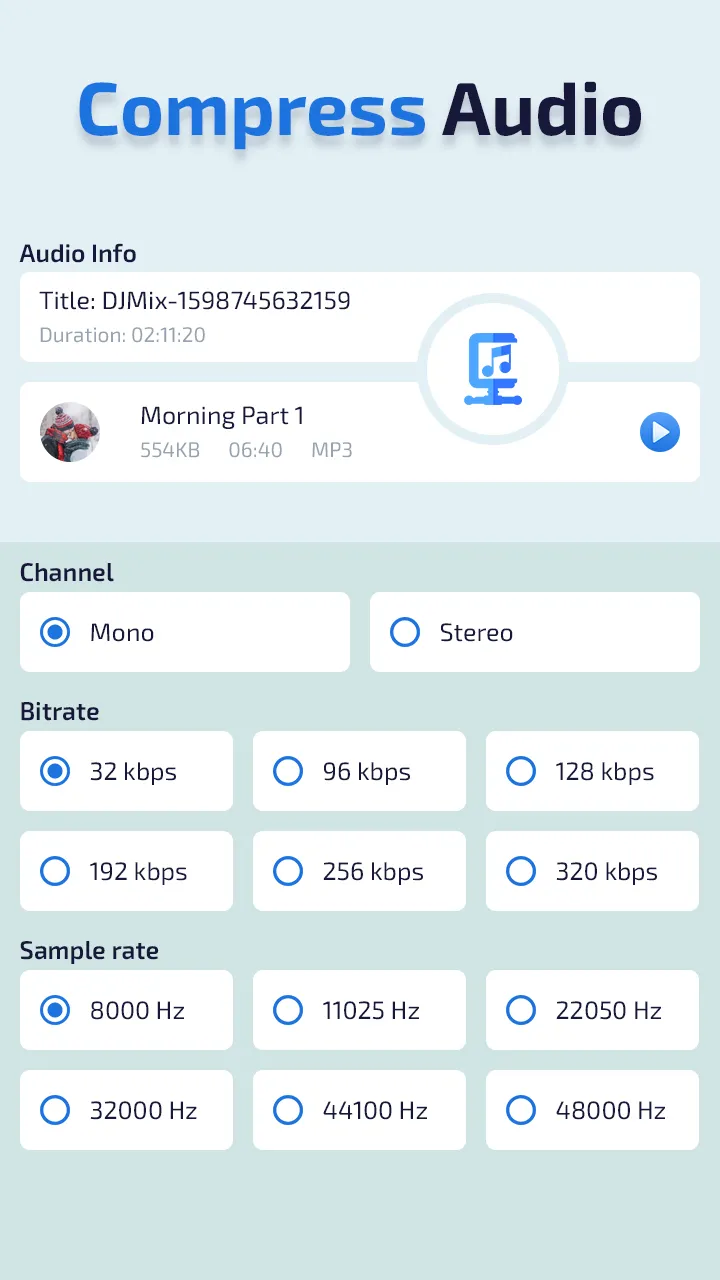Viewport: 720px width, 1280px height.
Task: Play the Morning Part 1 track
Action: [x=660, y=432]
